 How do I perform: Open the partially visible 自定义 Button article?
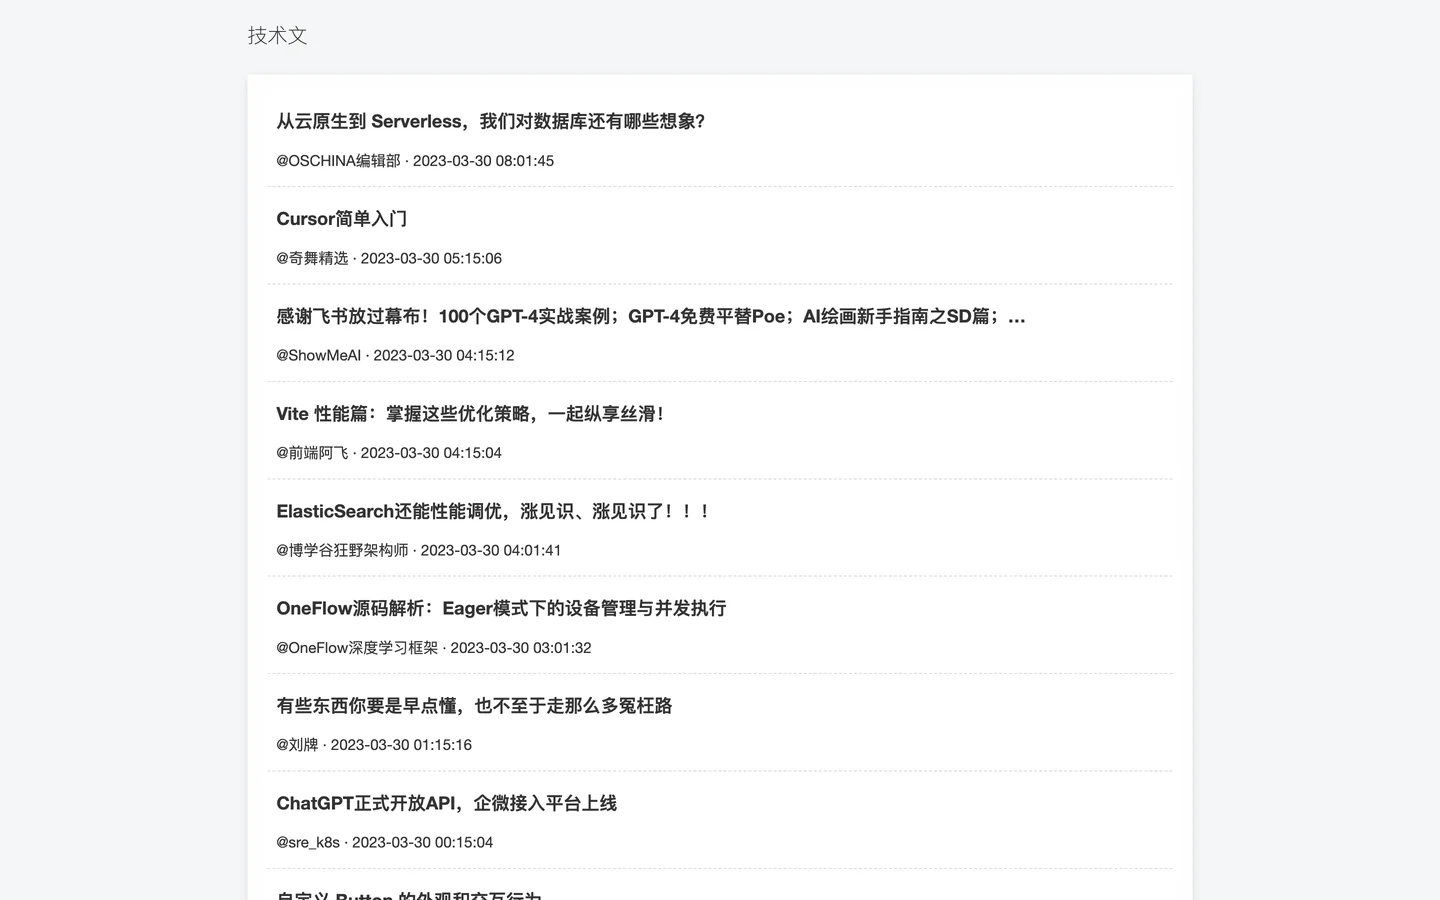(x=408, y=895)
